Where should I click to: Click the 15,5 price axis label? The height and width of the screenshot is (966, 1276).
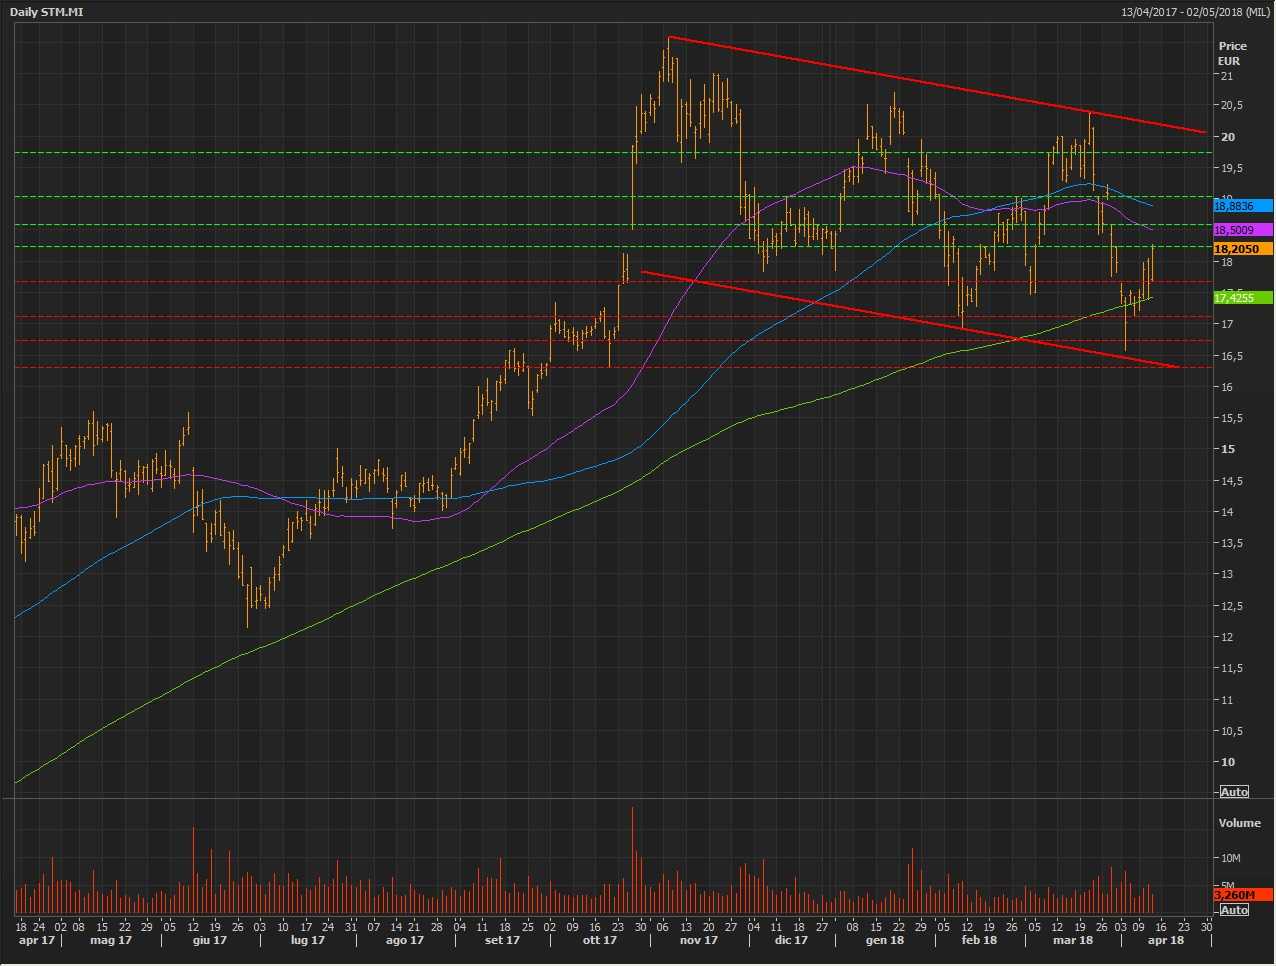coord(1230,418)
